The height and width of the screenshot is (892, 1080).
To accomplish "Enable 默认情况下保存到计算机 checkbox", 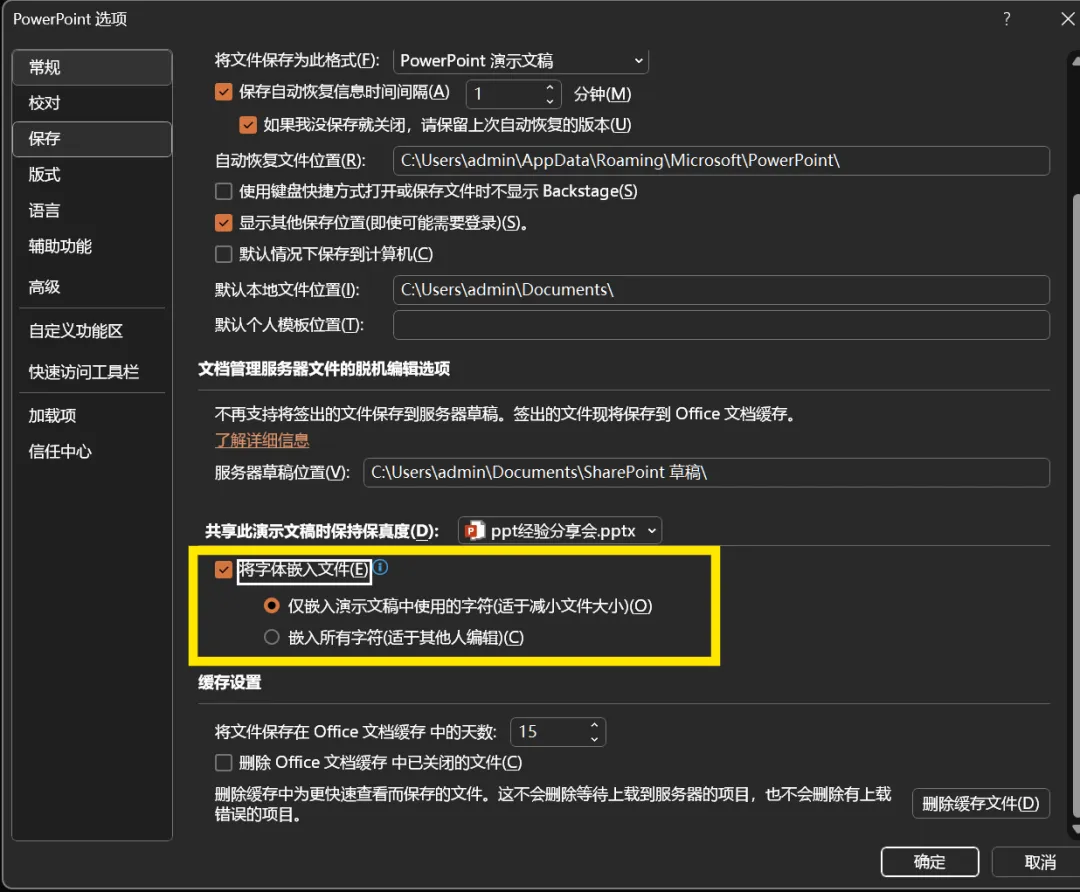I will (224, 254).
